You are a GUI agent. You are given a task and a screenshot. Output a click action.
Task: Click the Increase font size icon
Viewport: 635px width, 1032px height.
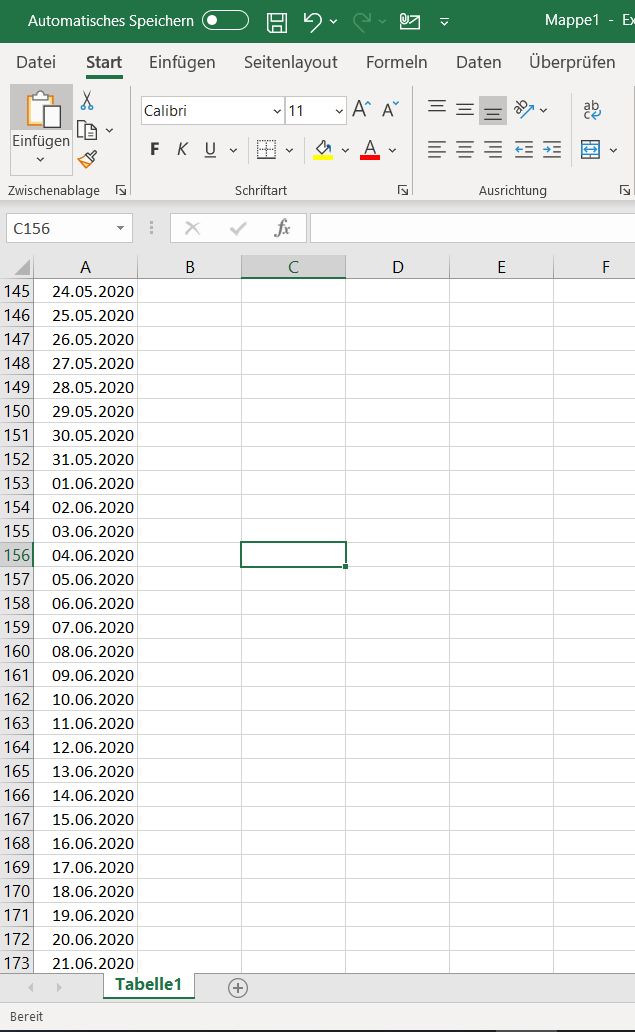362,109
